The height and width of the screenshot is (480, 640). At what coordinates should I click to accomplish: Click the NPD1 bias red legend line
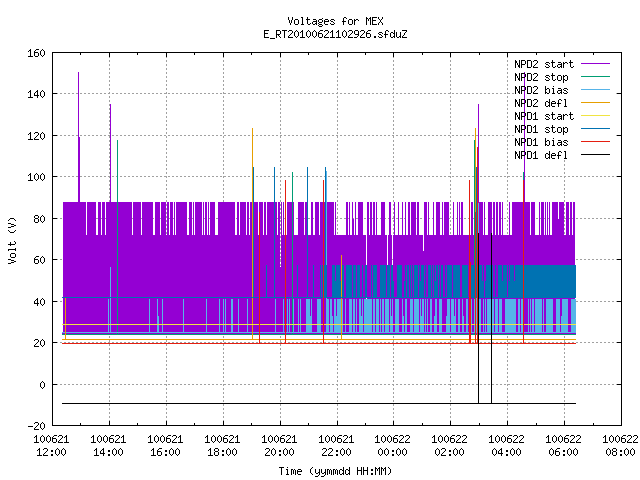tap(595, 142)
